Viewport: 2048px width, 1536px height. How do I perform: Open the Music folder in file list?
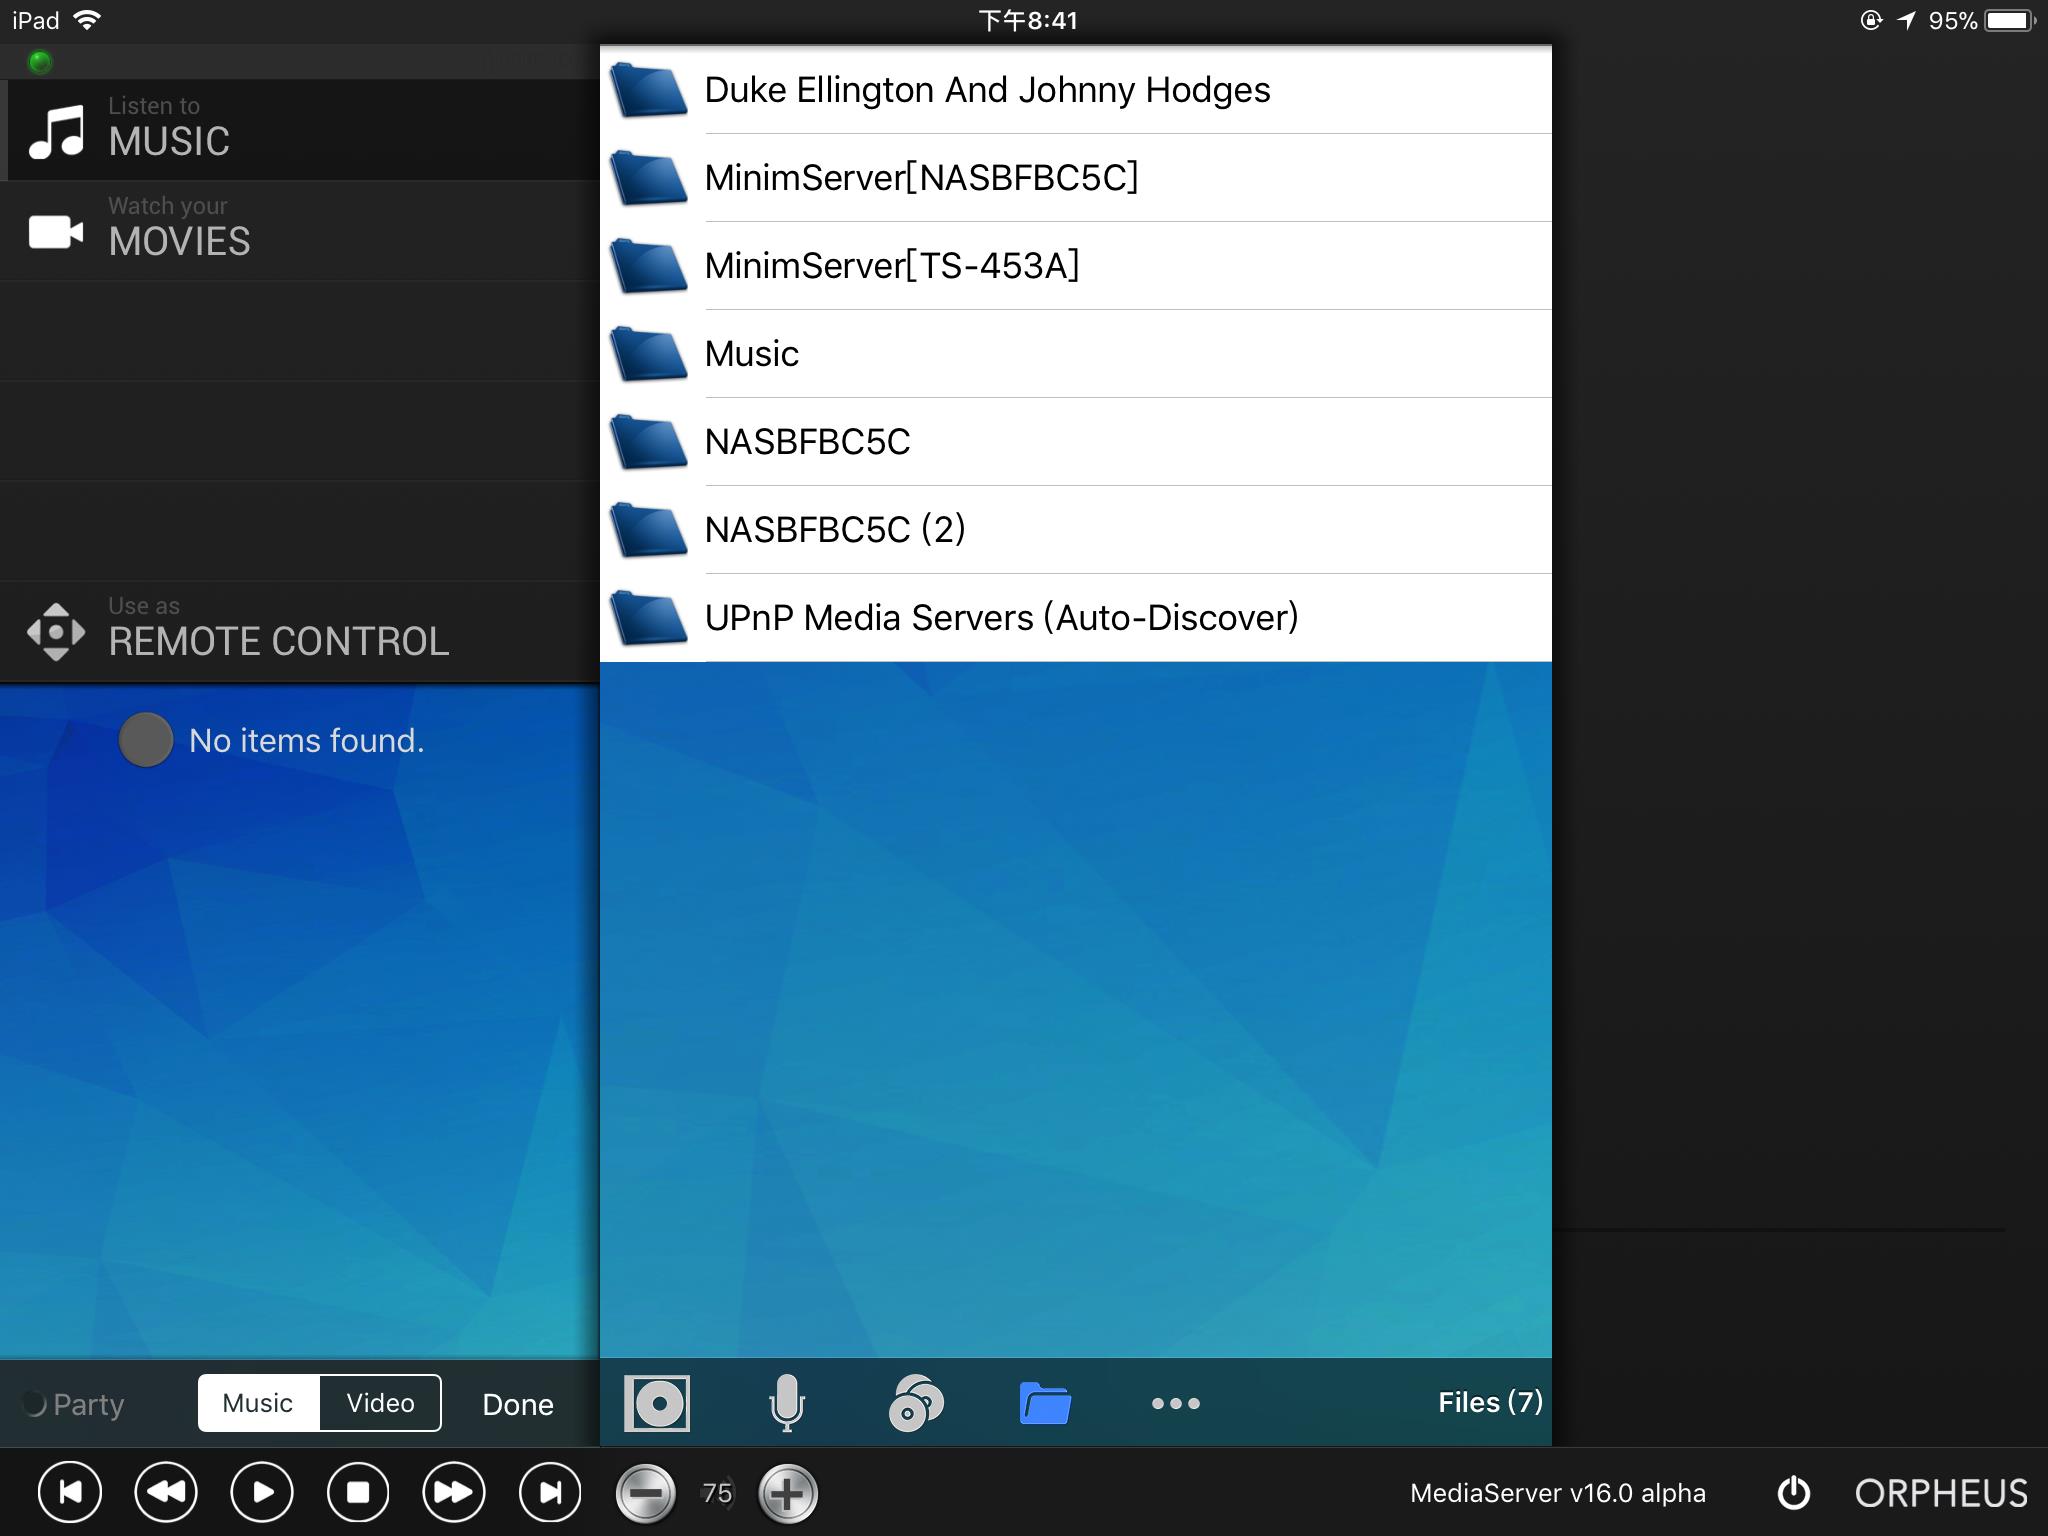1076,354
